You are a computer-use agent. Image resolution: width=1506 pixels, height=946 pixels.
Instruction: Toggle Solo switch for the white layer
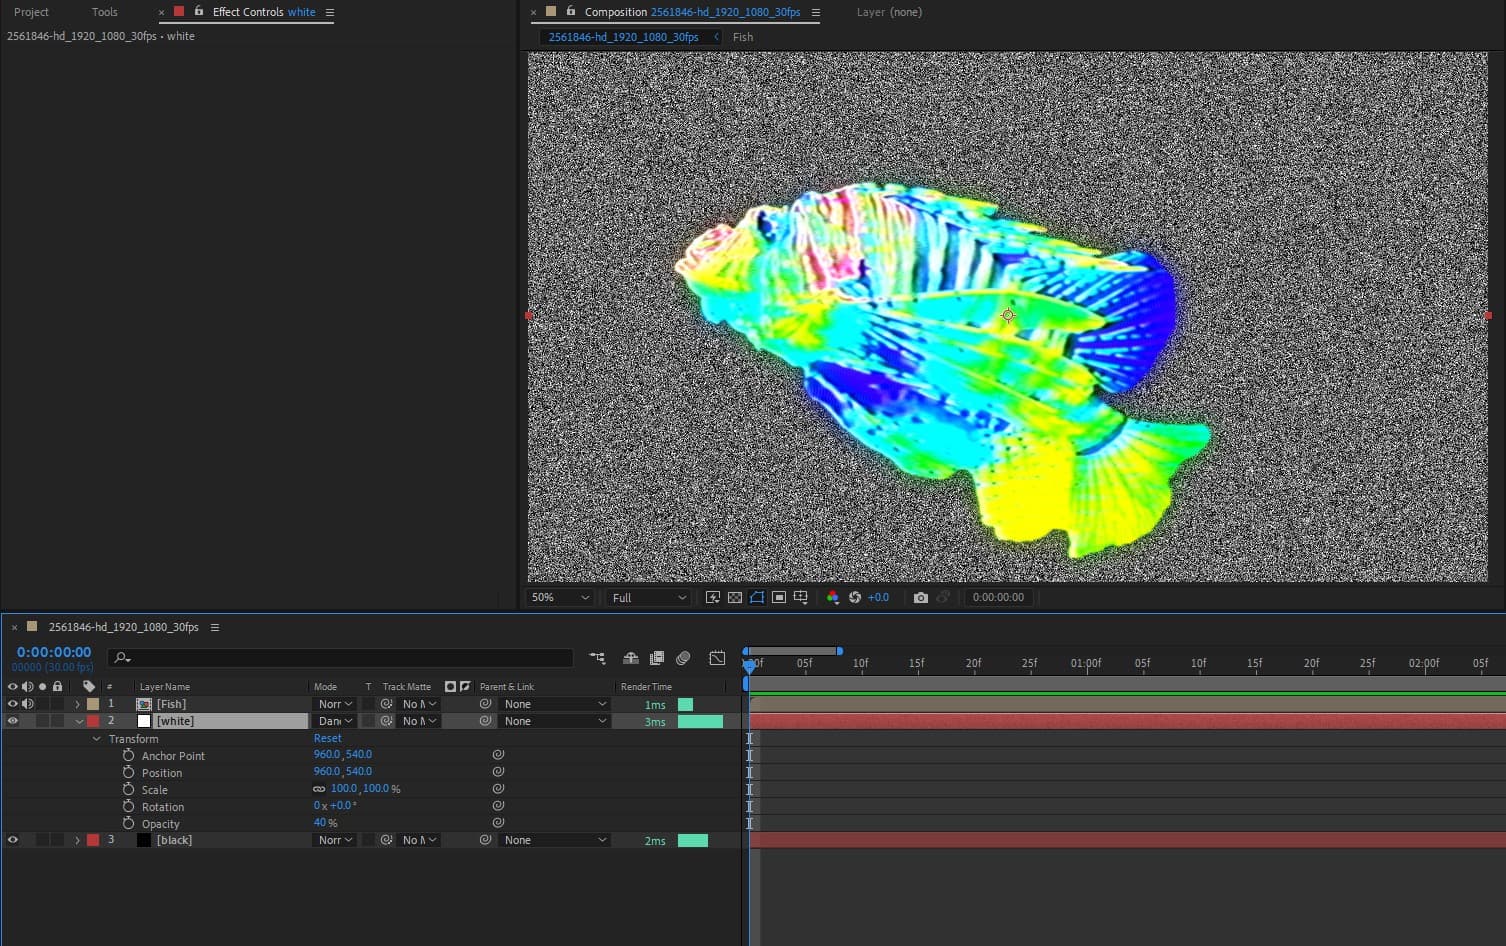[43, 721]
